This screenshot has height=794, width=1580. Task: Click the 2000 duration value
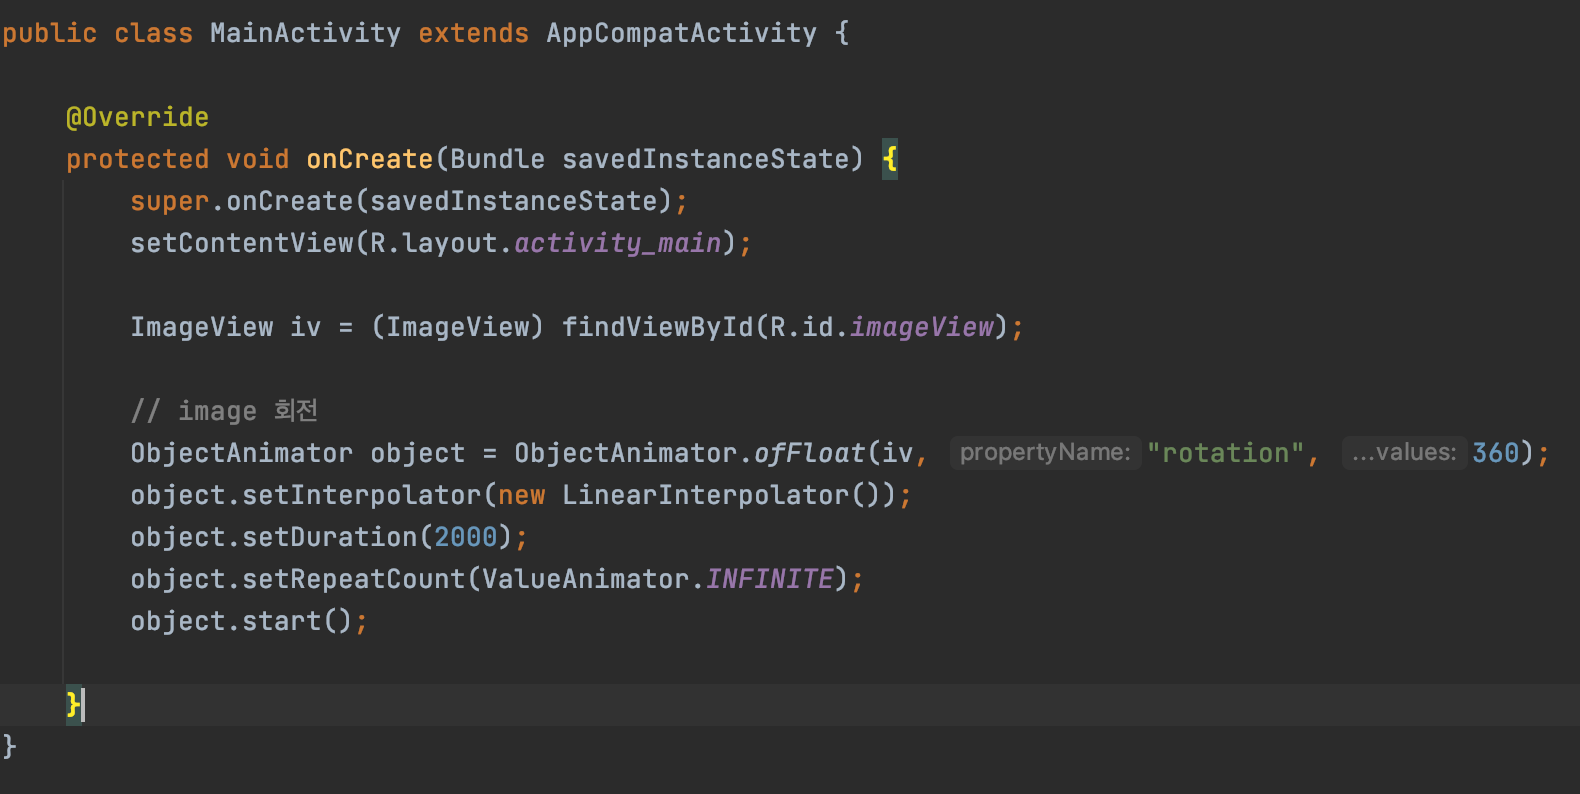(x=465, y=537)
